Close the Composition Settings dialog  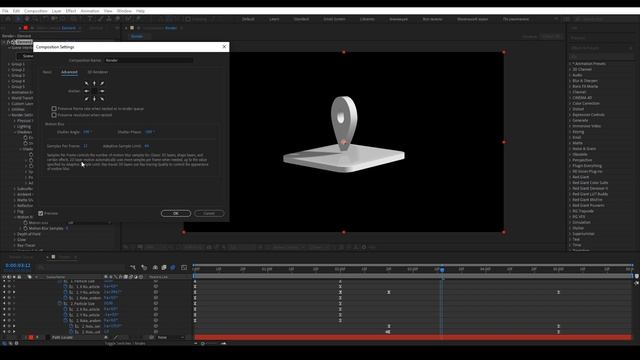[224, 47]
